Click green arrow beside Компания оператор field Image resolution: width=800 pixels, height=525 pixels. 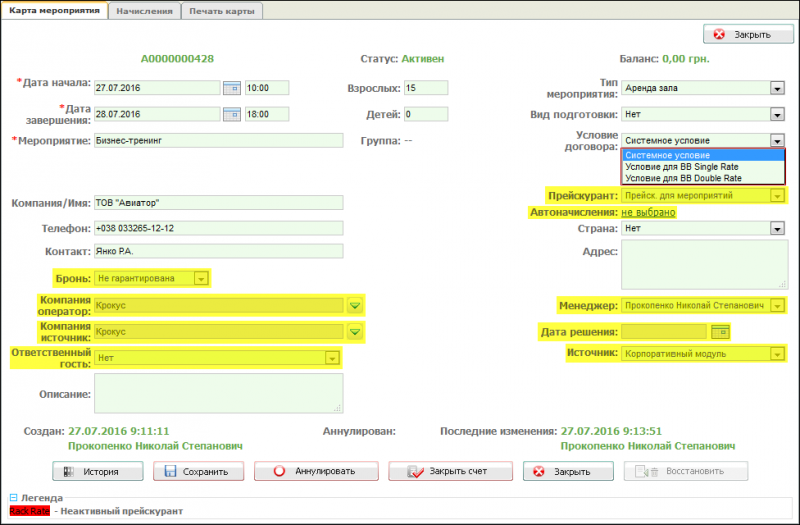pyautogui.click(x=355, y=305)
